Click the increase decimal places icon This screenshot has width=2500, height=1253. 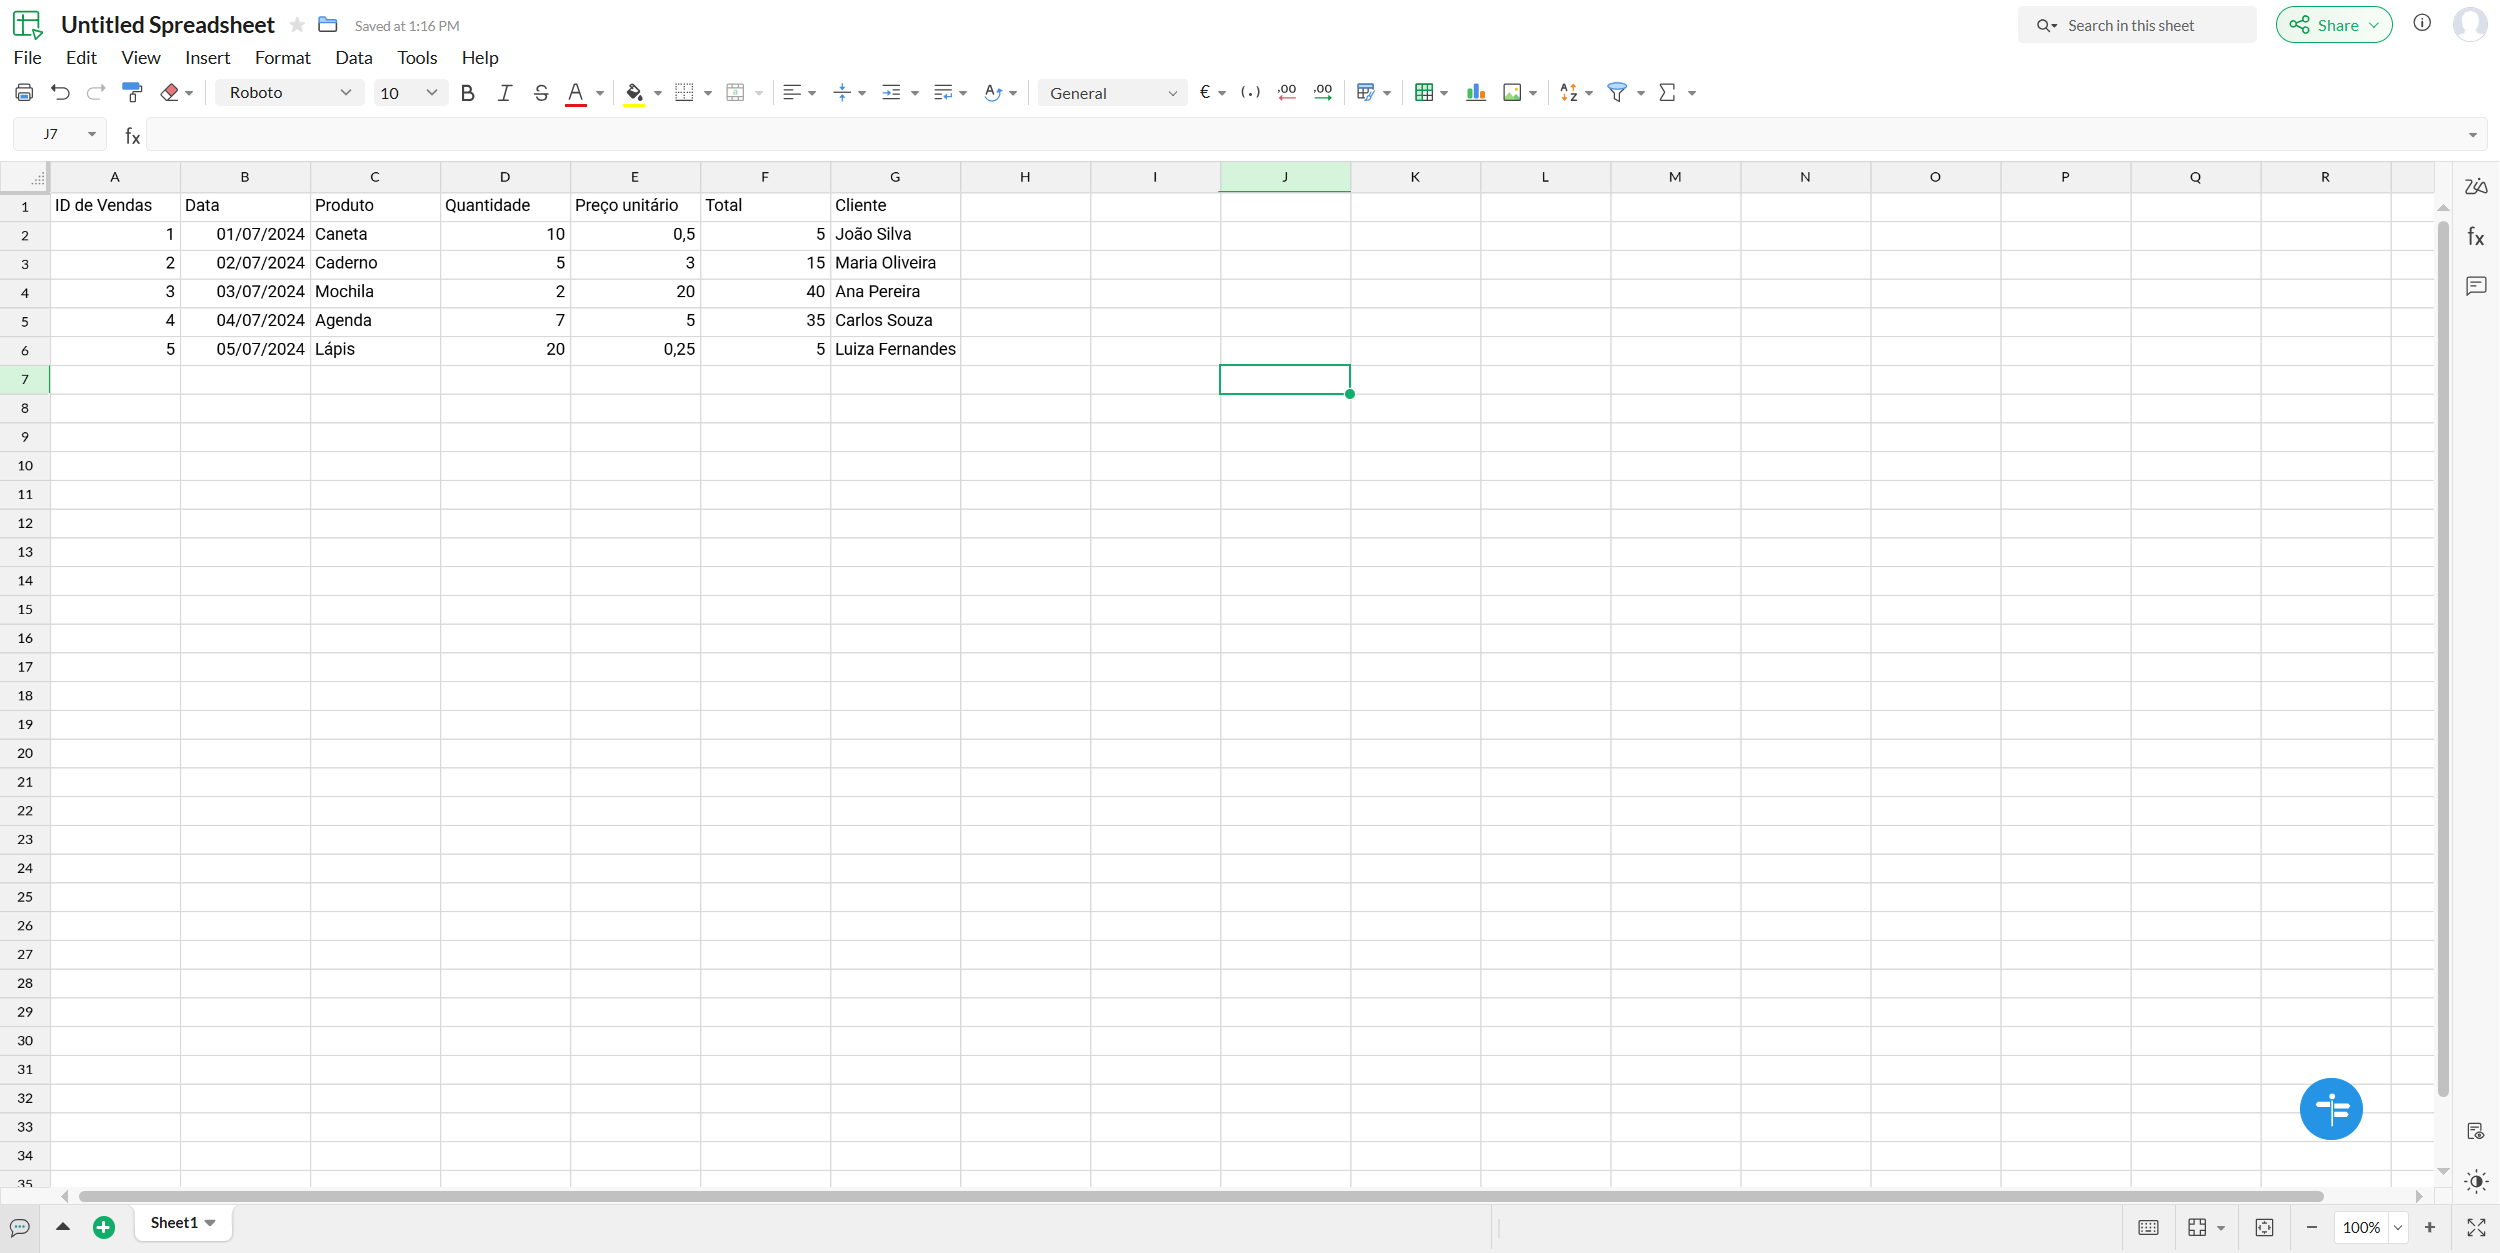tap(1323, 93)
